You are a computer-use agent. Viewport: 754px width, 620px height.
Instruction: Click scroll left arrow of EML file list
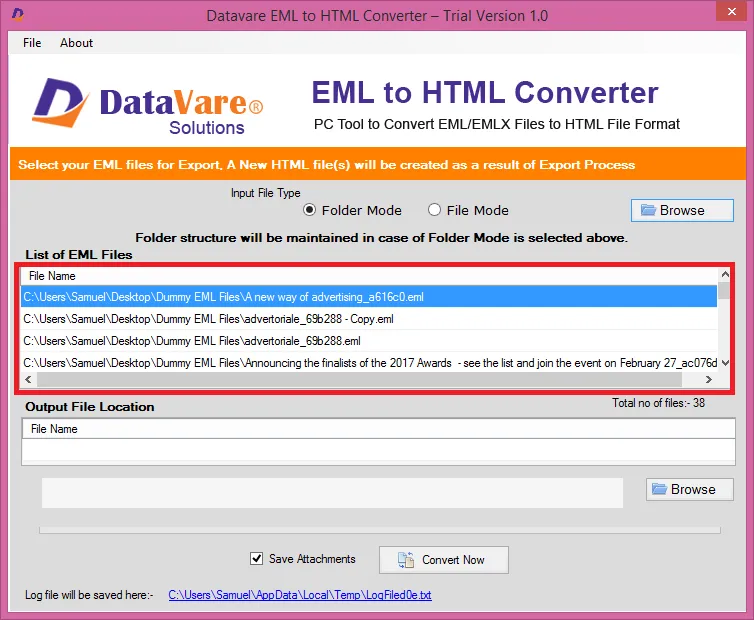tap(28, 380)
